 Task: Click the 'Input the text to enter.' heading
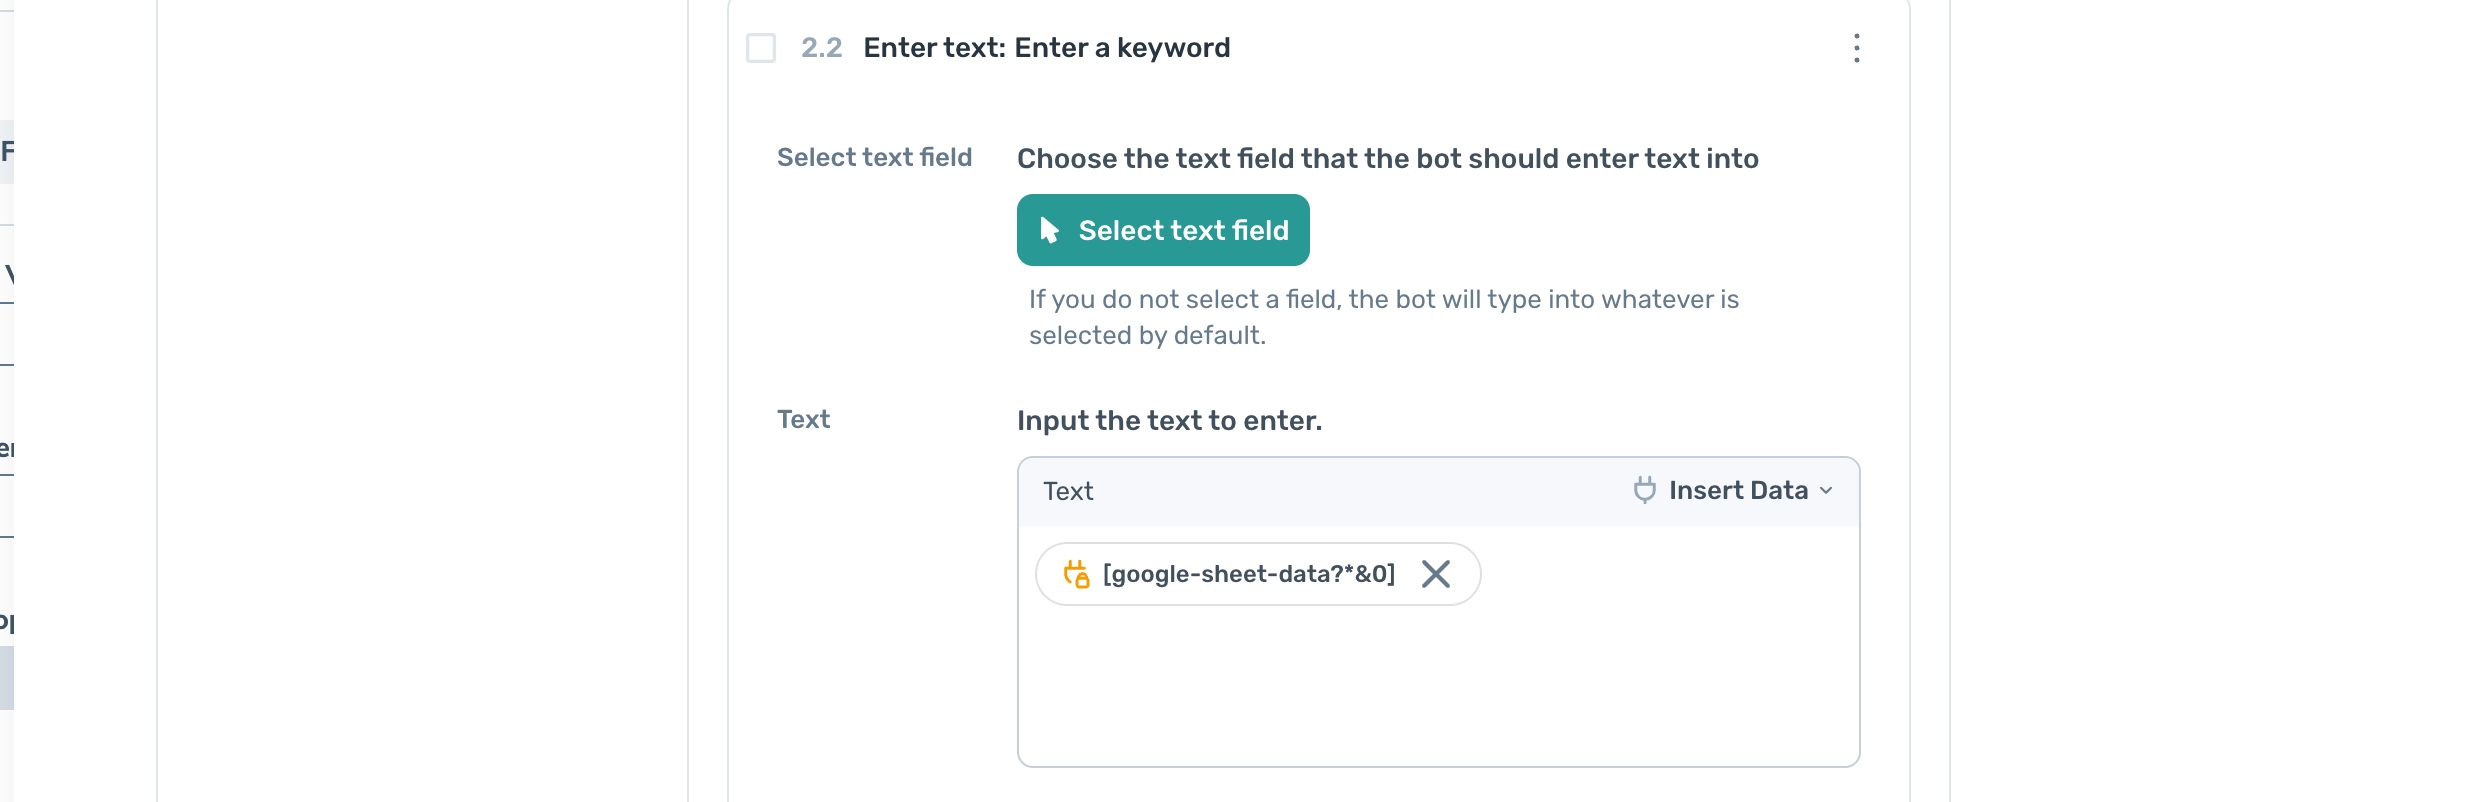click(x=1169, y=420)
